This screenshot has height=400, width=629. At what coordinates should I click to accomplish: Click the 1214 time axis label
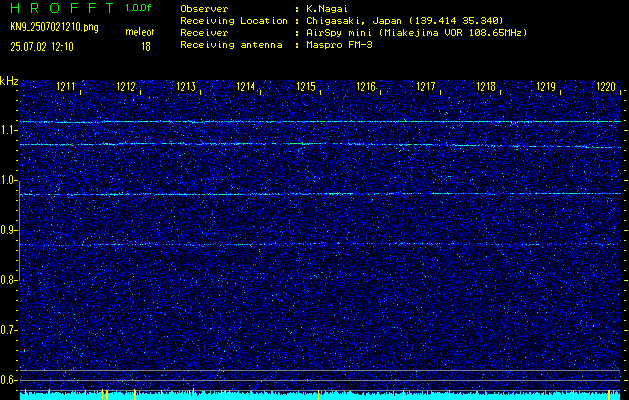[x=246, y=87]
